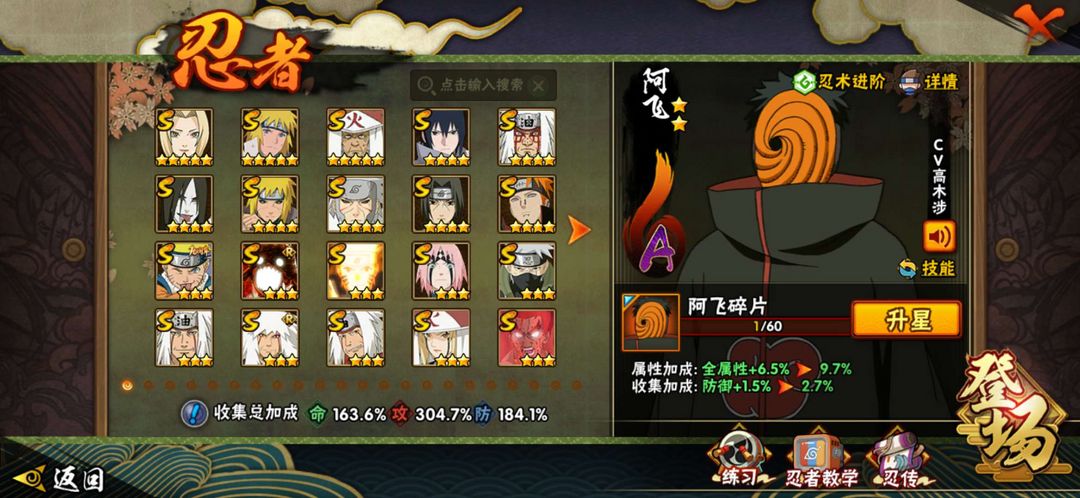This screenshot has width=1080, height=498.
Task: Play the voice sample speaker icon
Action: click(x=939, y=236)
